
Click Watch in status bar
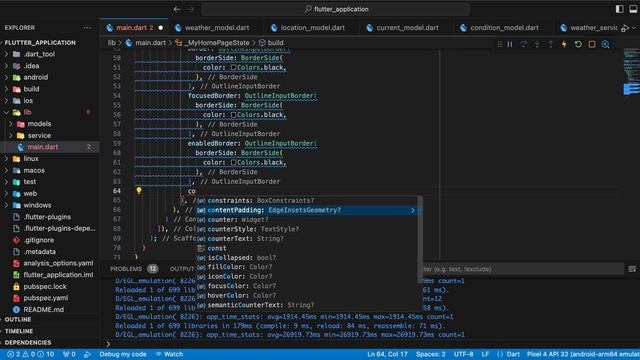coord(169,354)
